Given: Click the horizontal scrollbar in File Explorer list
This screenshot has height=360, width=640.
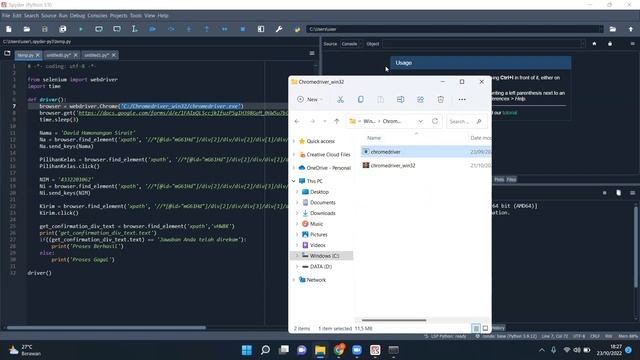Looking at the screenshot, I should point(393,320).
